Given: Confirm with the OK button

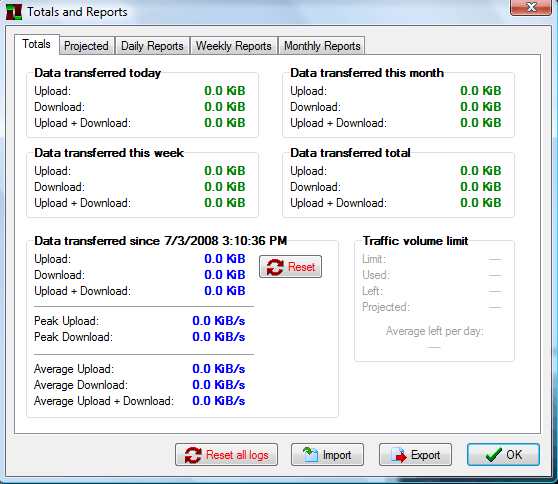Looking at the screenshot, I should click(x=503, y=455).
